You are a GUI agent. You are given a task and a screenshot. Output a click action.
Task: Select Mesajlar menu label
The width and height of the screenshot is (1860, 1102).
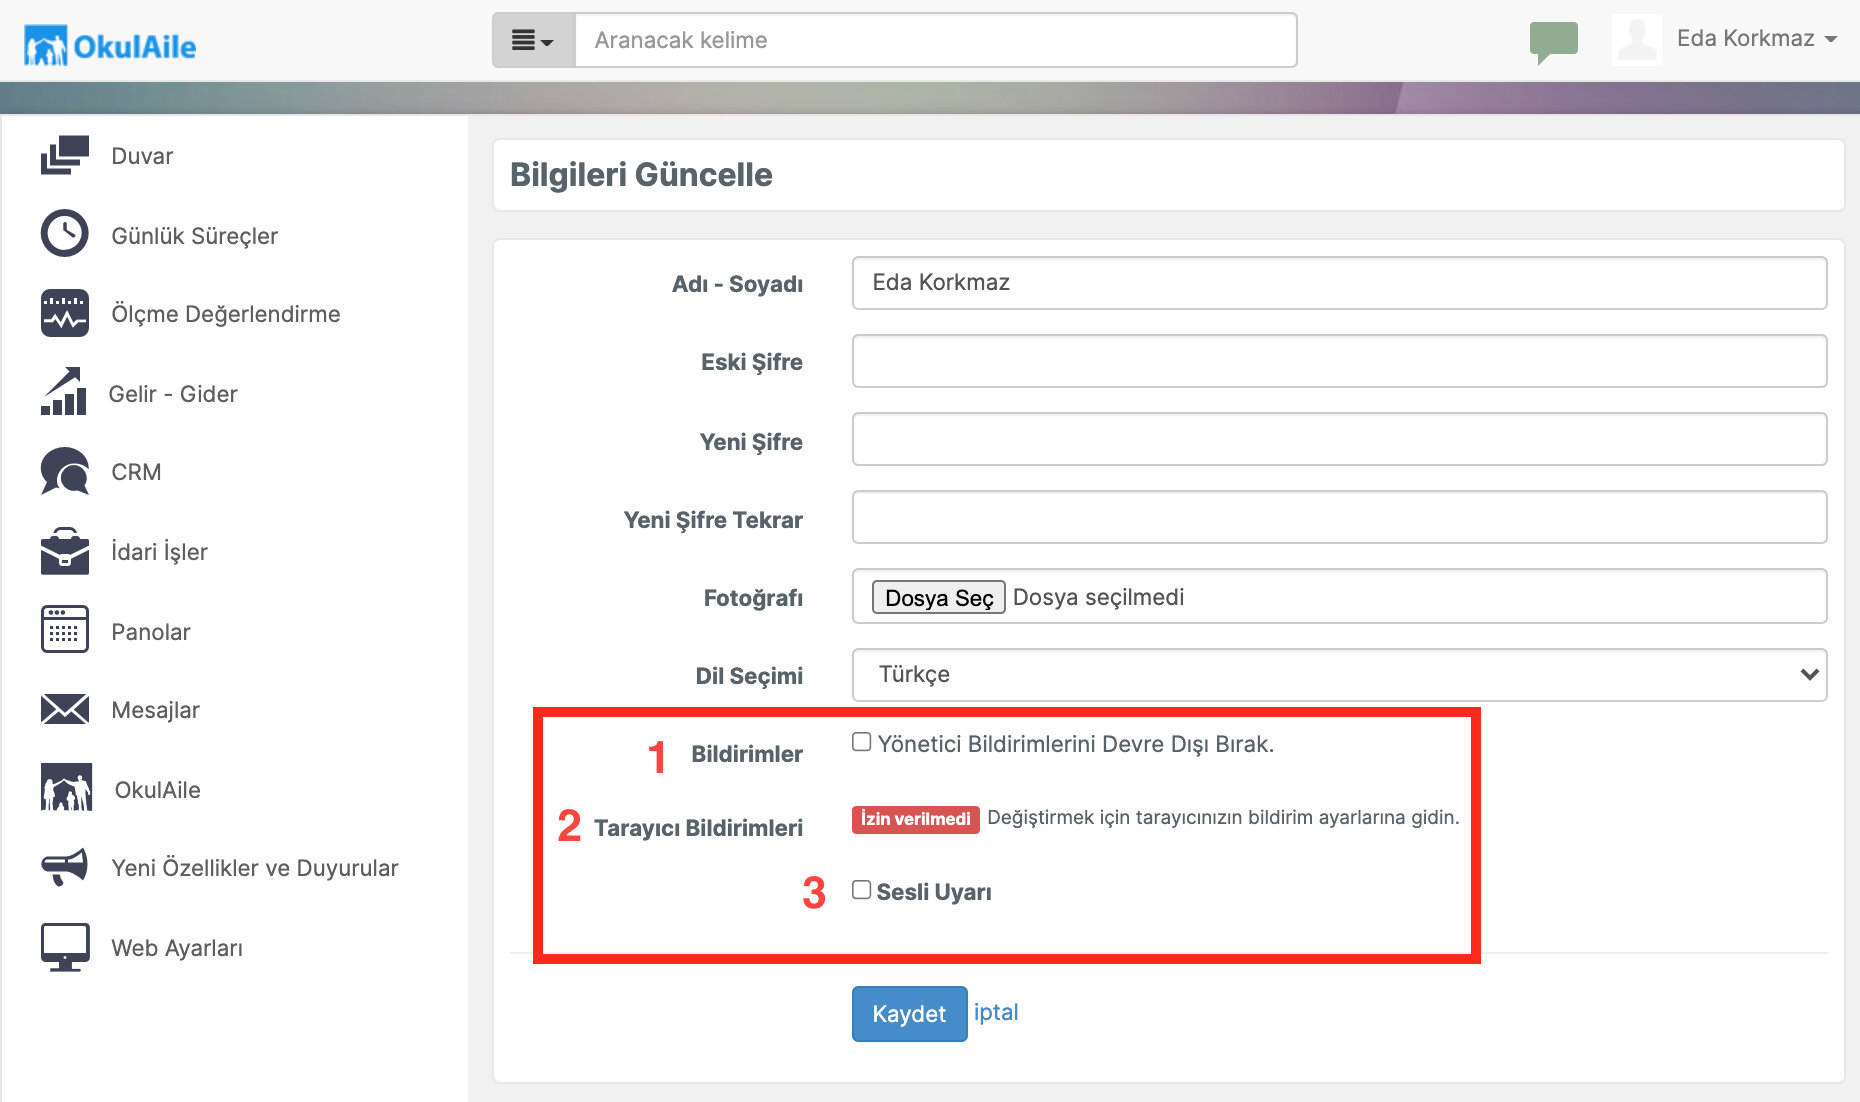click(x=156, y=710)
